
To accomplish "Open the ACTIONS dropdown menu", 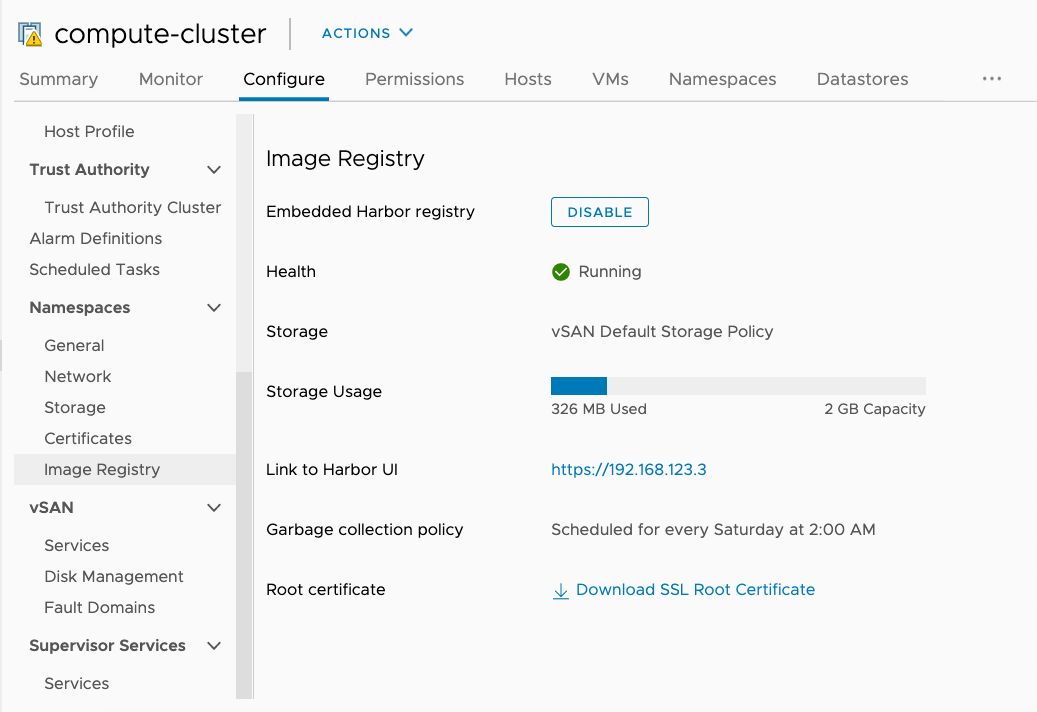I will [x=367, y=33].
